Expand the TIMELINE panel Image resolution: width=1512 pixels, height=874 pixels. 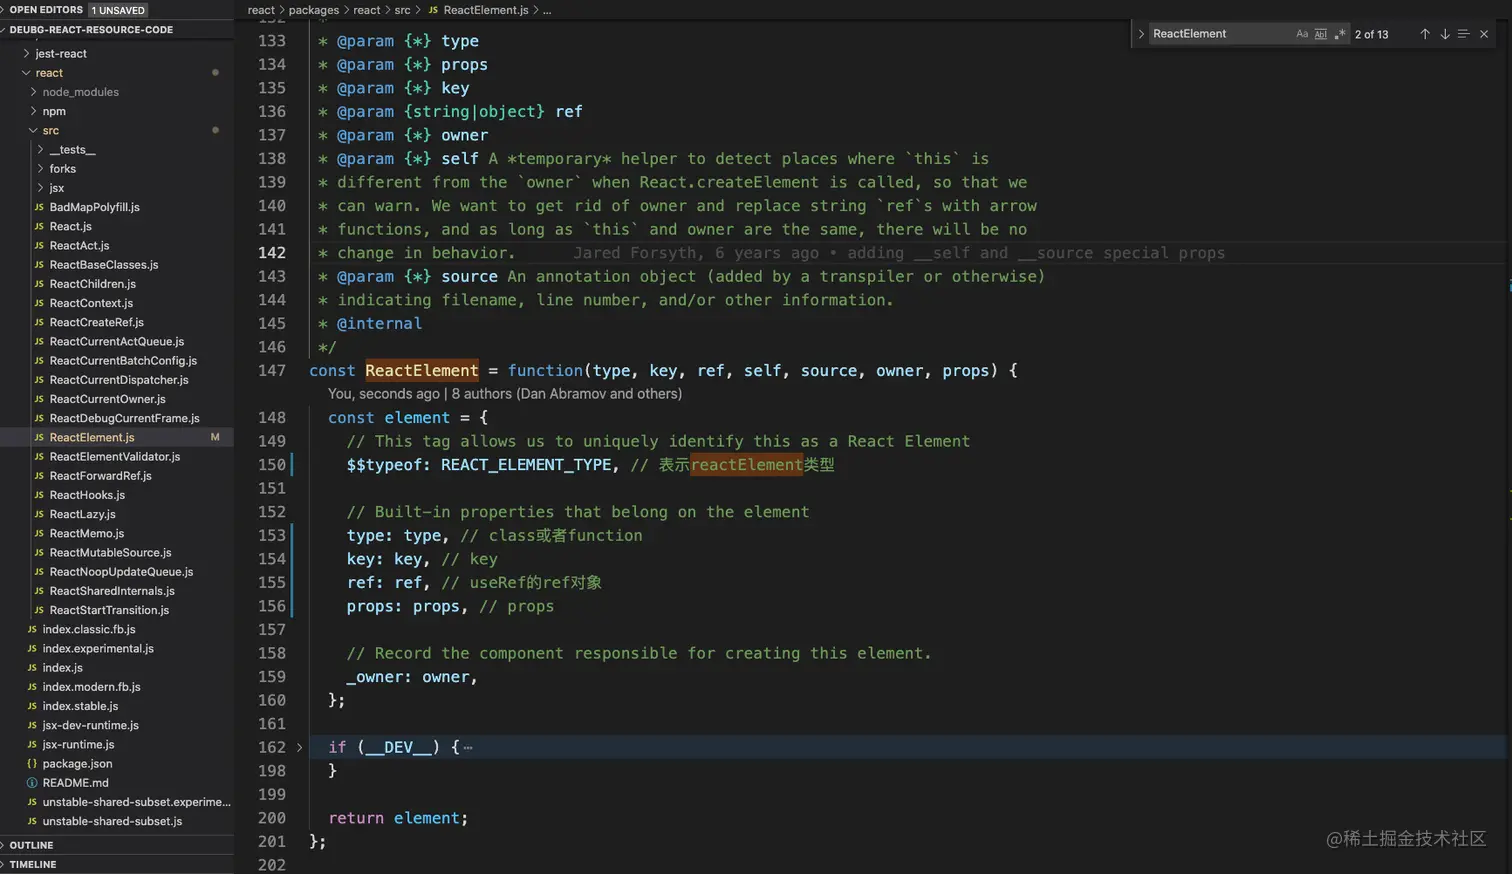tap(33, 864)
